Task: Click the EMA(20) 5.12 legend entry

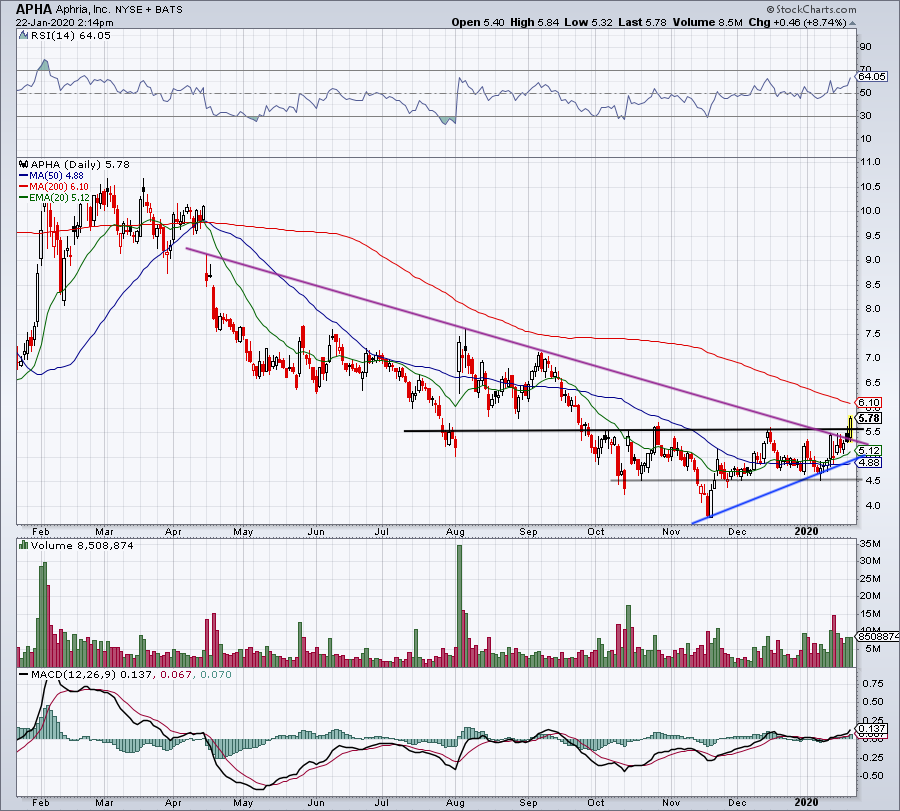Action: 59,197
